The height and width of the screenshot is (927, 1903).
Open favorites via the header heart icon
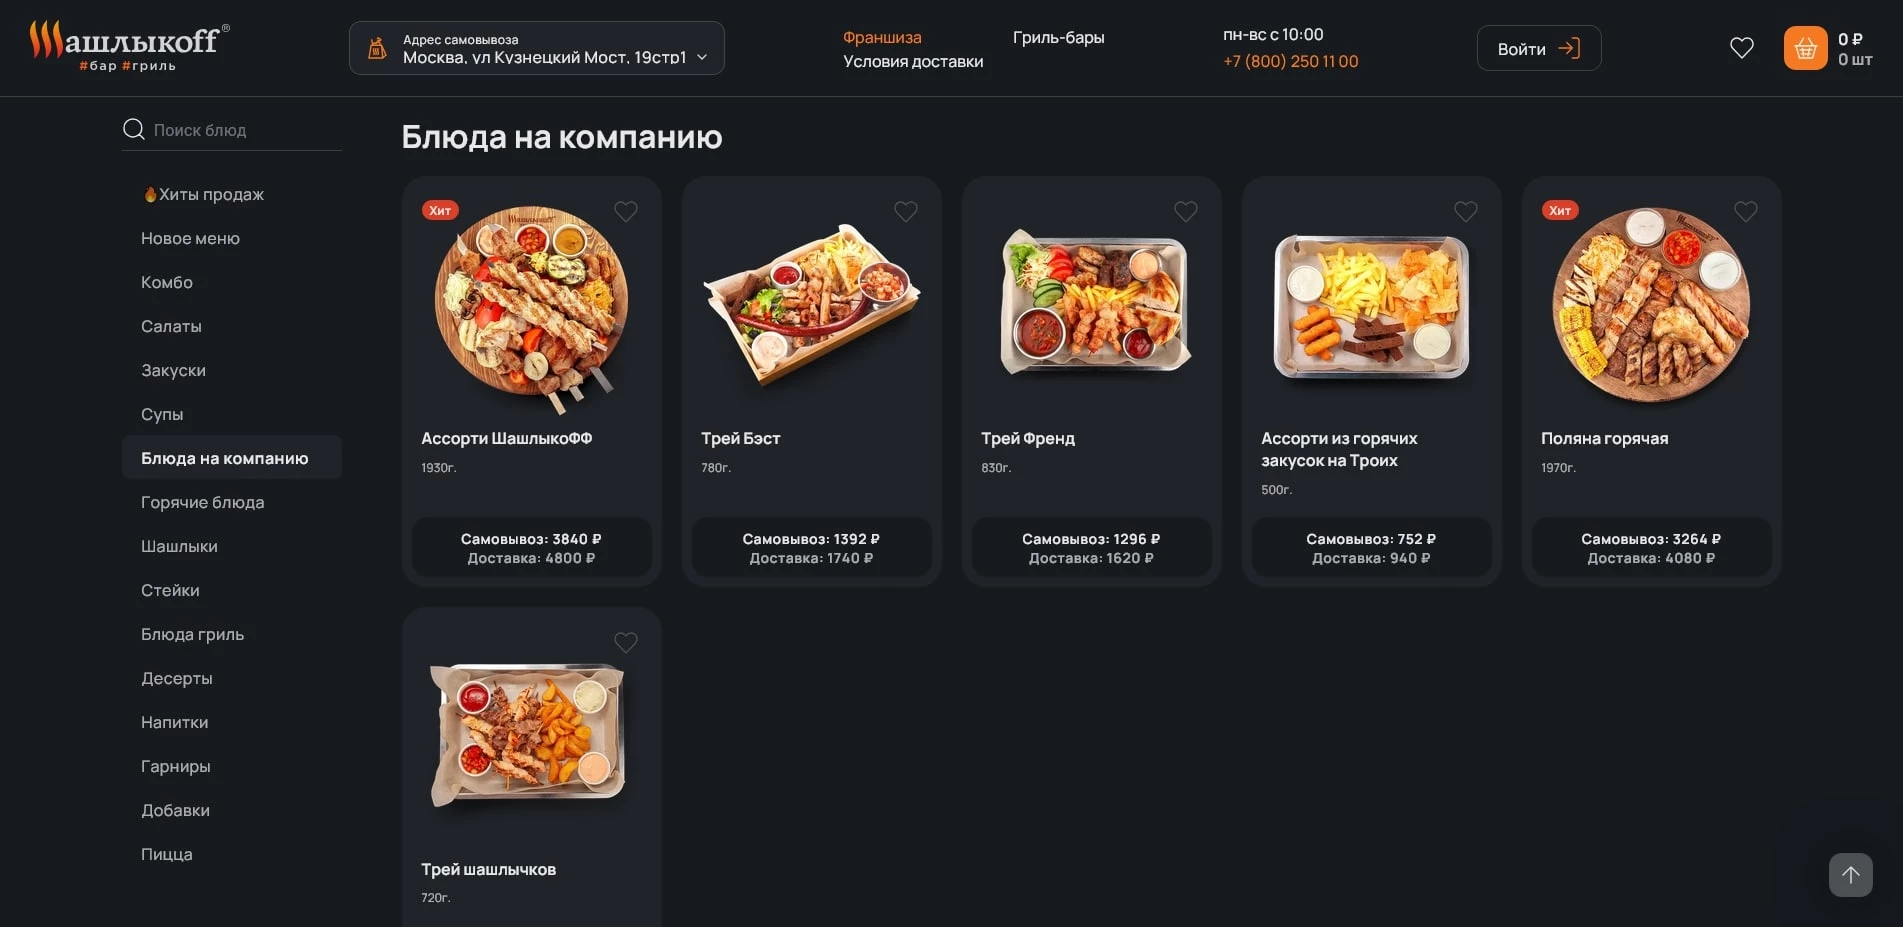1741,48
